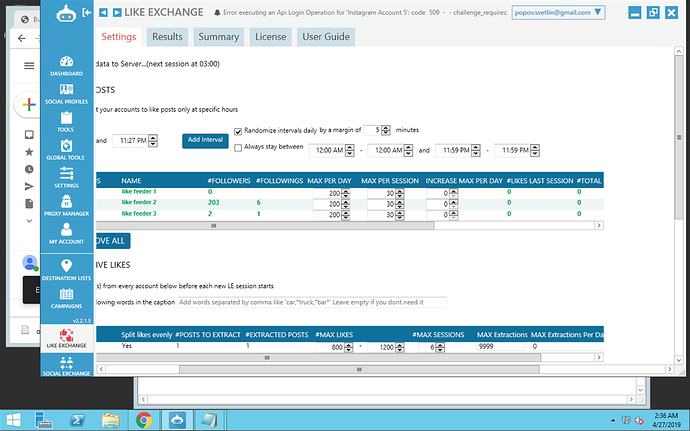Switch to Summary tab
This screenshot has width=690, height=431.
(219, 37)
